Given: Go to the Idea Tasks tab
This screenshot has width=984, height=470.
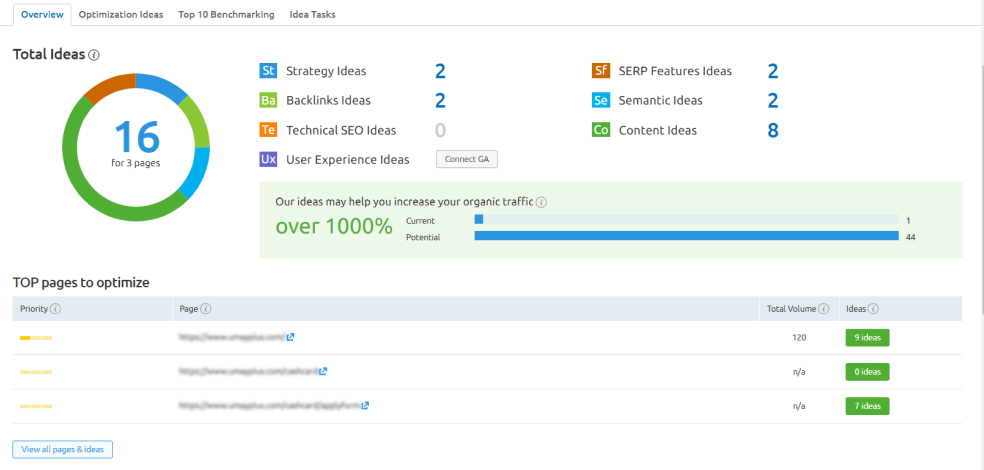Looking at the screenshot, I should coord(312,15).
